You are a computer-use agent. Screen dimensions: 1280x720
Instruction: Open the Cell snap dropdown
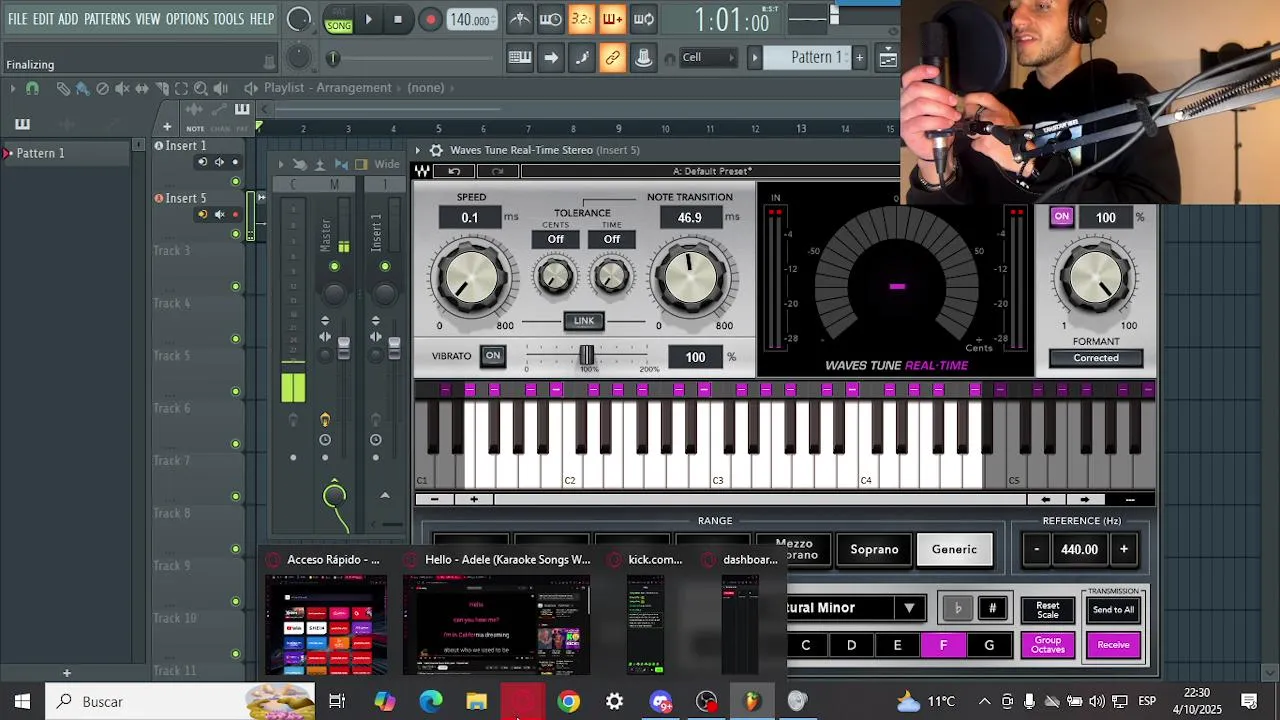[x=708, y=57]
